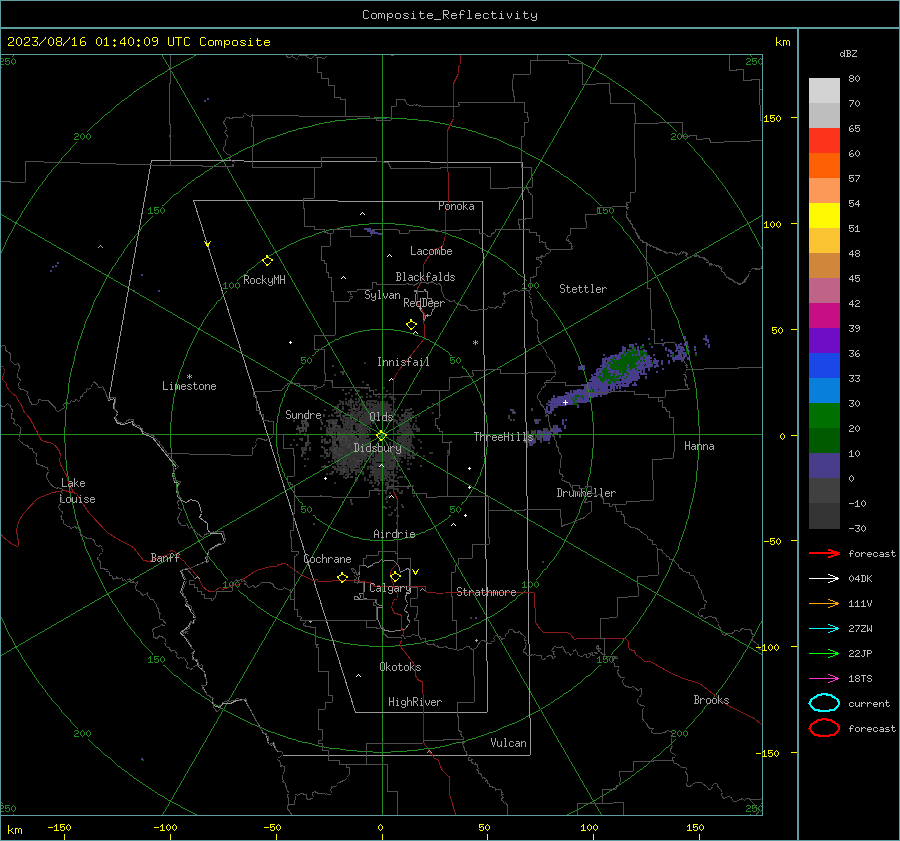
Task: Click the ThreeHills town label
Action: pyautogui.click(x=503, y=437)
